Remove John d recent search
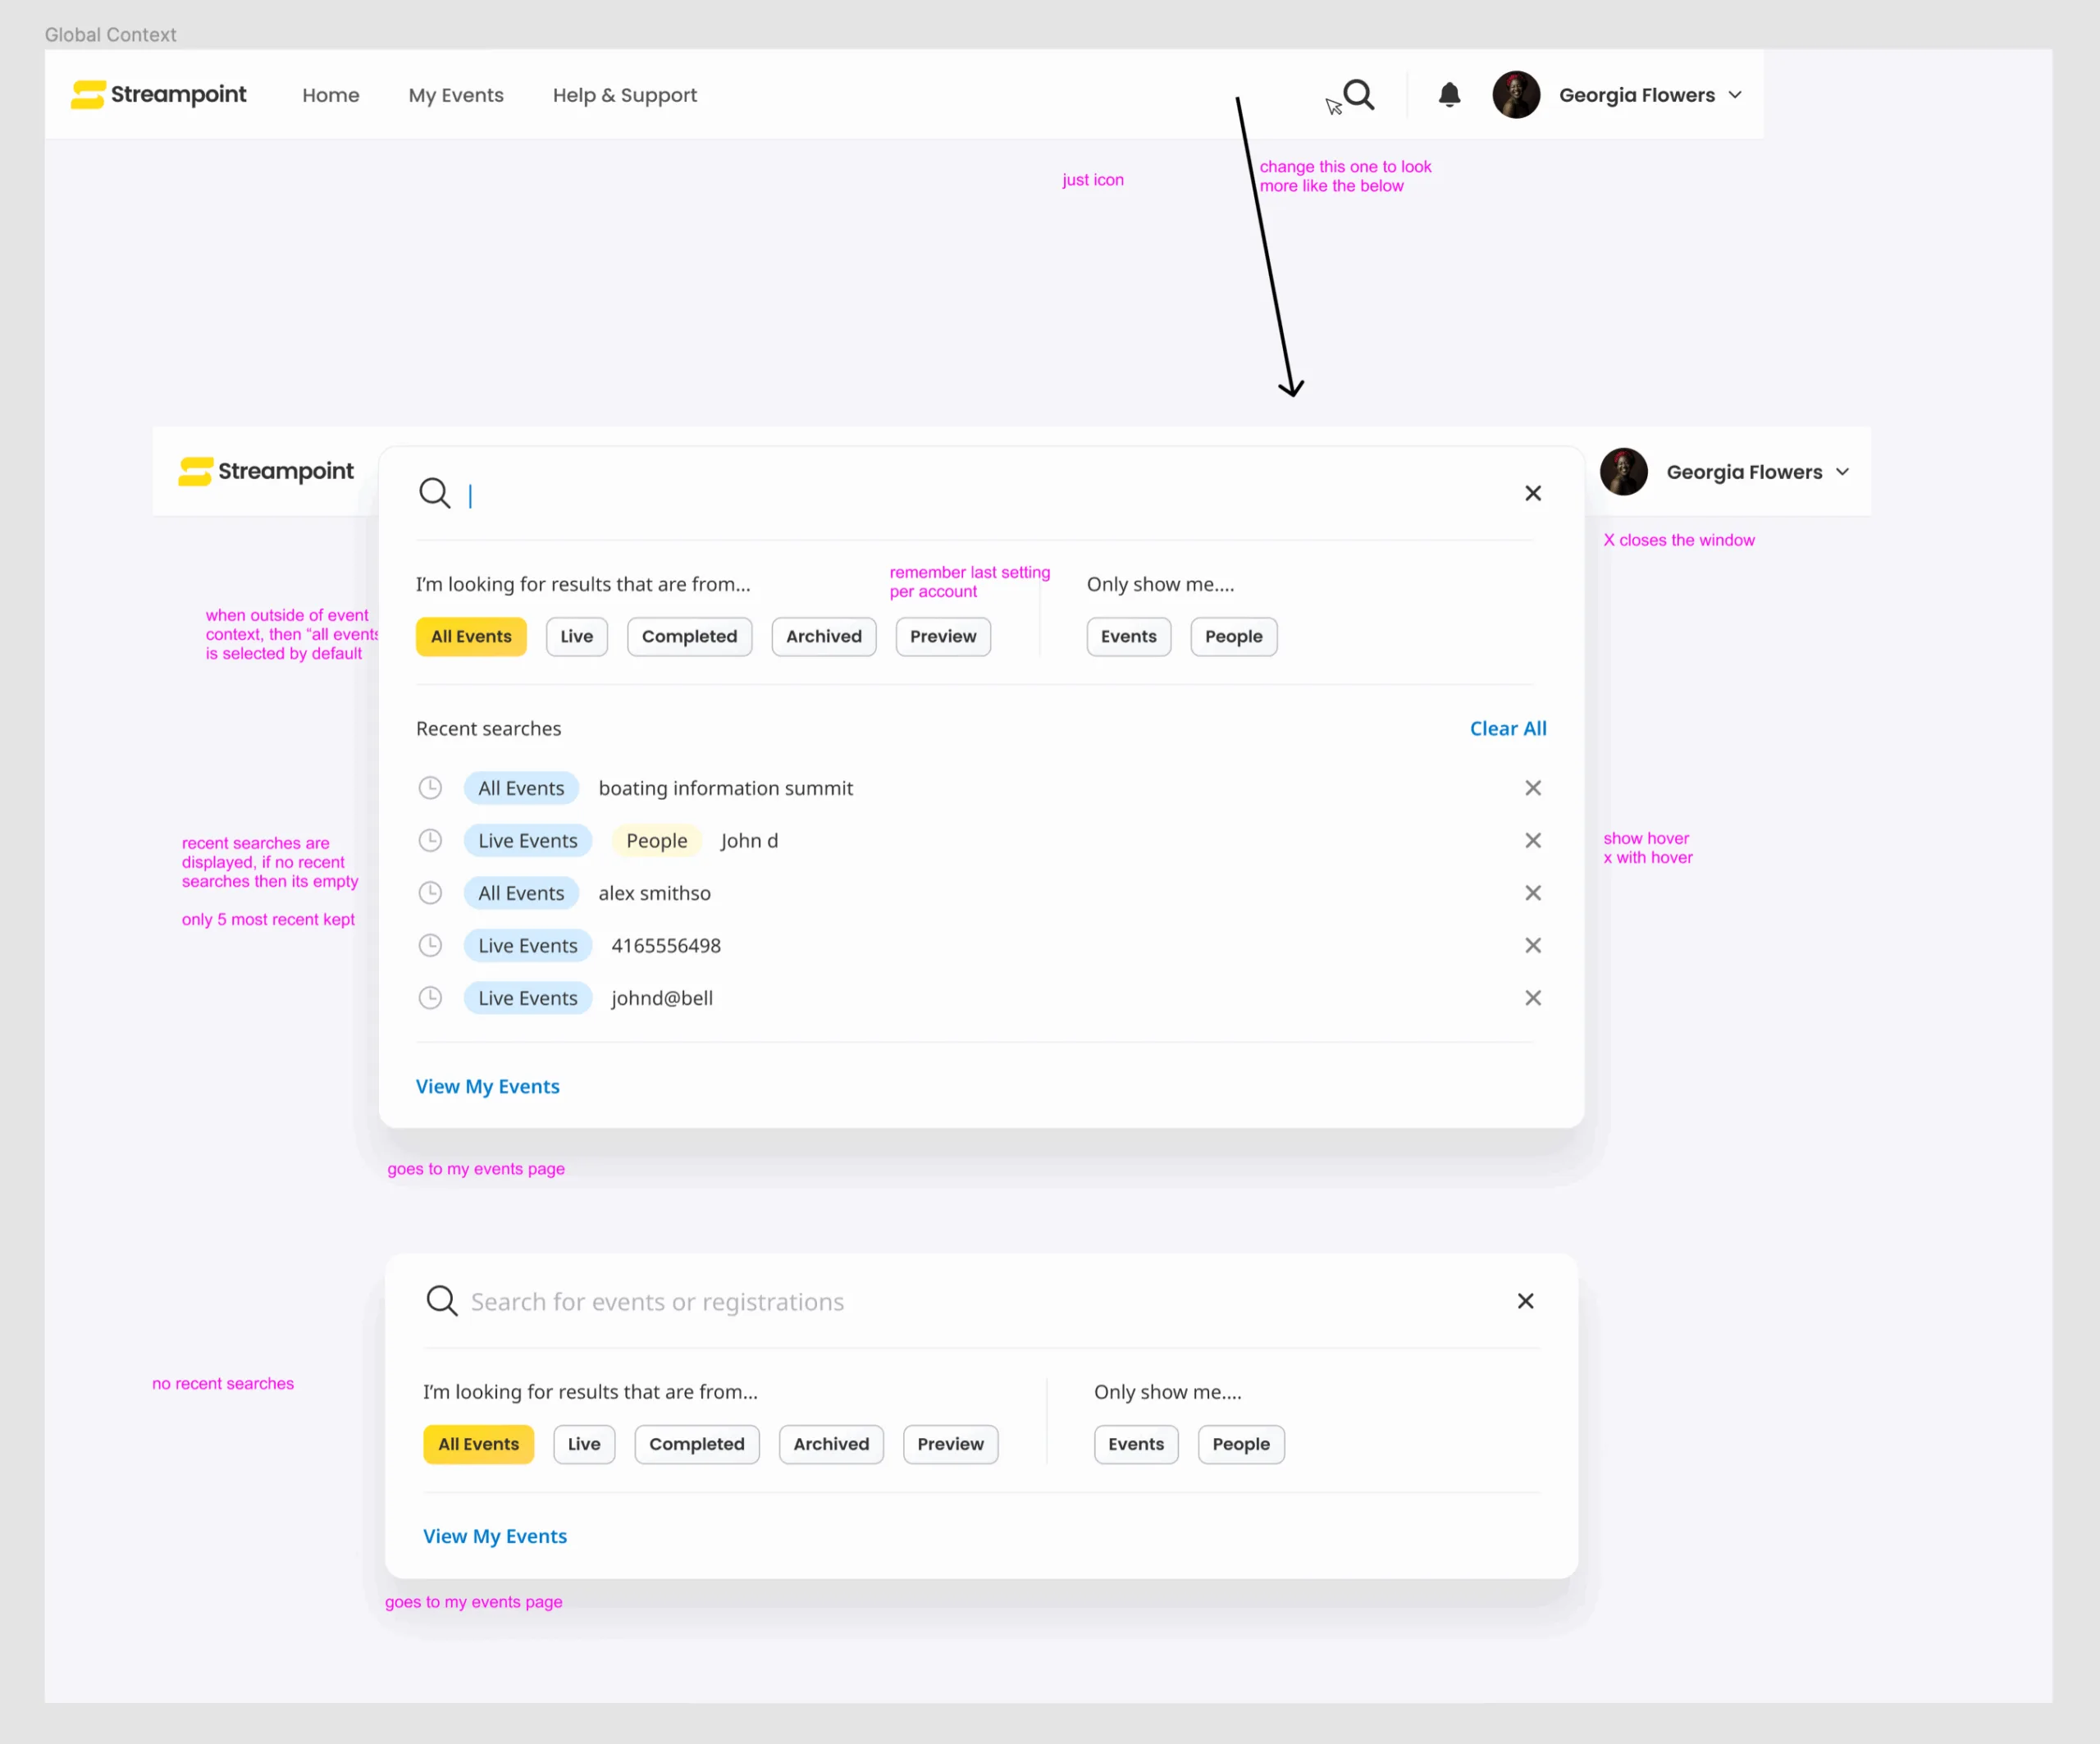Viewport: 2100px width, 1744px height. point(1533,841)
